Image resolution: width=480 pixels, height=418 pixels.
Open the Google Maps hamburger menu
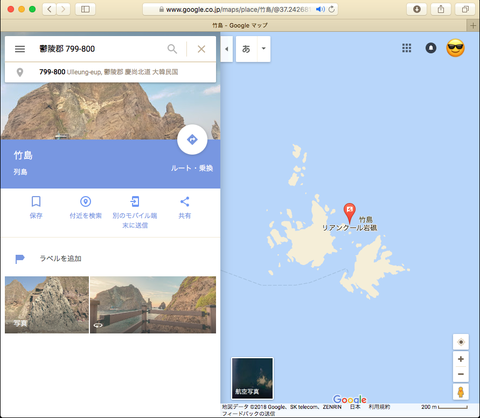[x=20, y=49]
